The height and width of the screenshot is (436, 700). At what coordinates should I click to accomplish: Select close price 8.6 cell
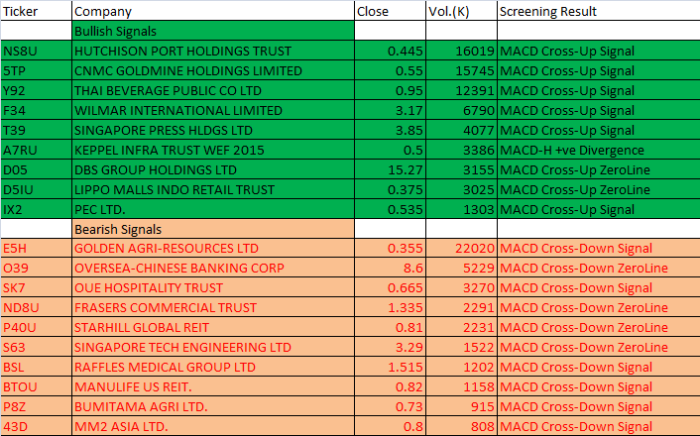click(x=390, y=268)
